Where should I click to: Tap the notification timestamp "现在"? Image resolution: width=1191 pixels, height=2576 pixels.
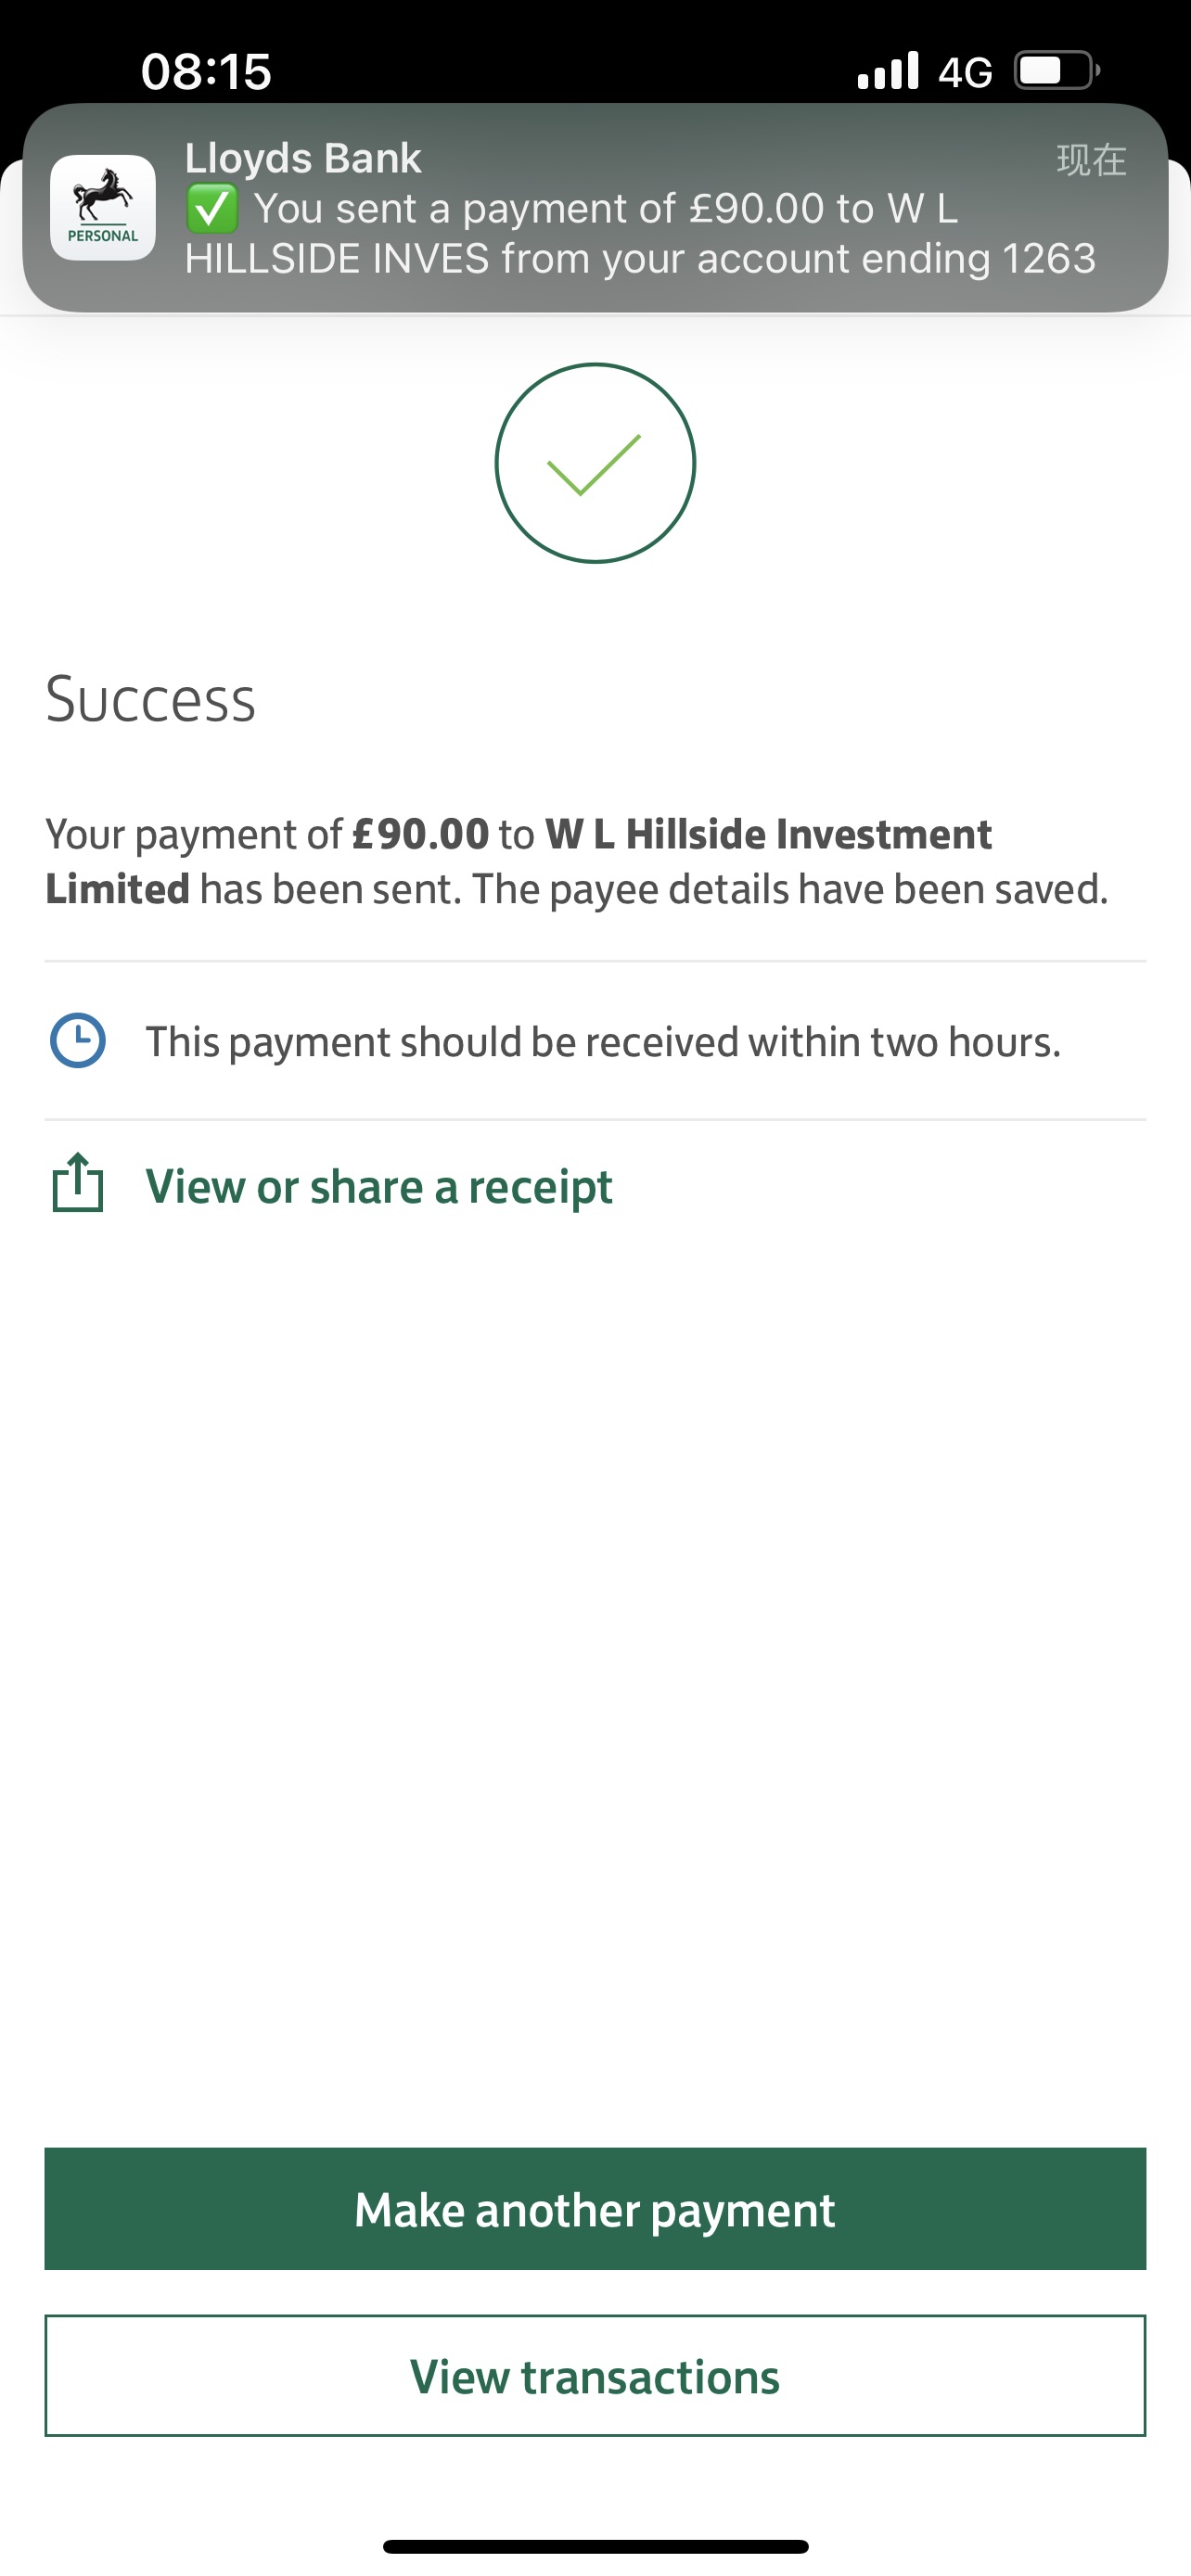1091,160
